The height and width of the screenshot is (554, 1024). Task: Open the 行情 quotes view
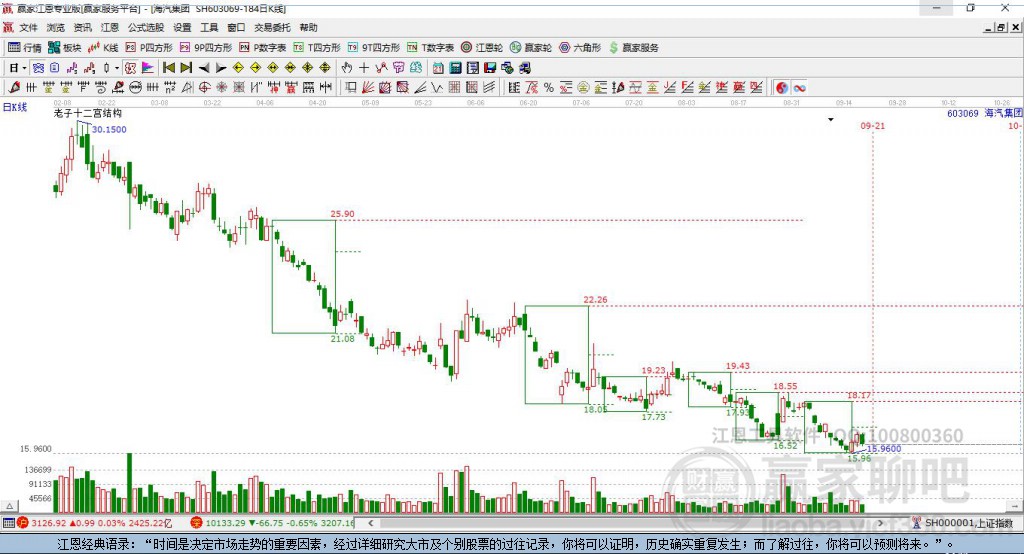[x=24, y=48]
